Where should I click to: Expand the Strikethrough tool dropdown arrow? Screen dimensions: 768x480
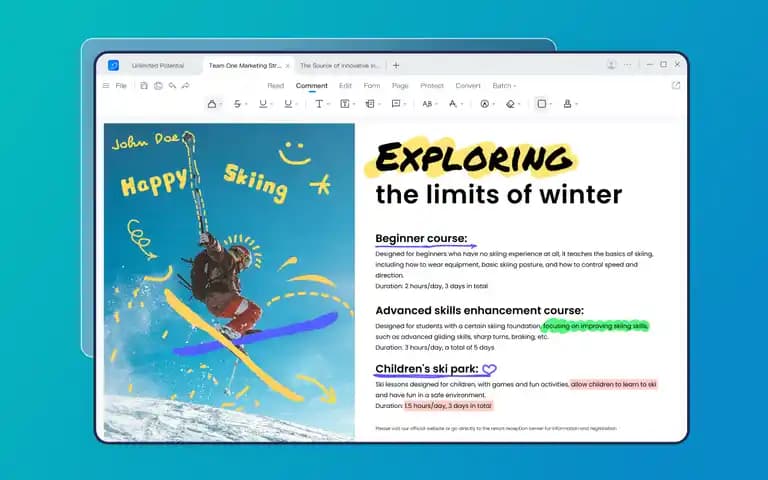coord(246,104)
